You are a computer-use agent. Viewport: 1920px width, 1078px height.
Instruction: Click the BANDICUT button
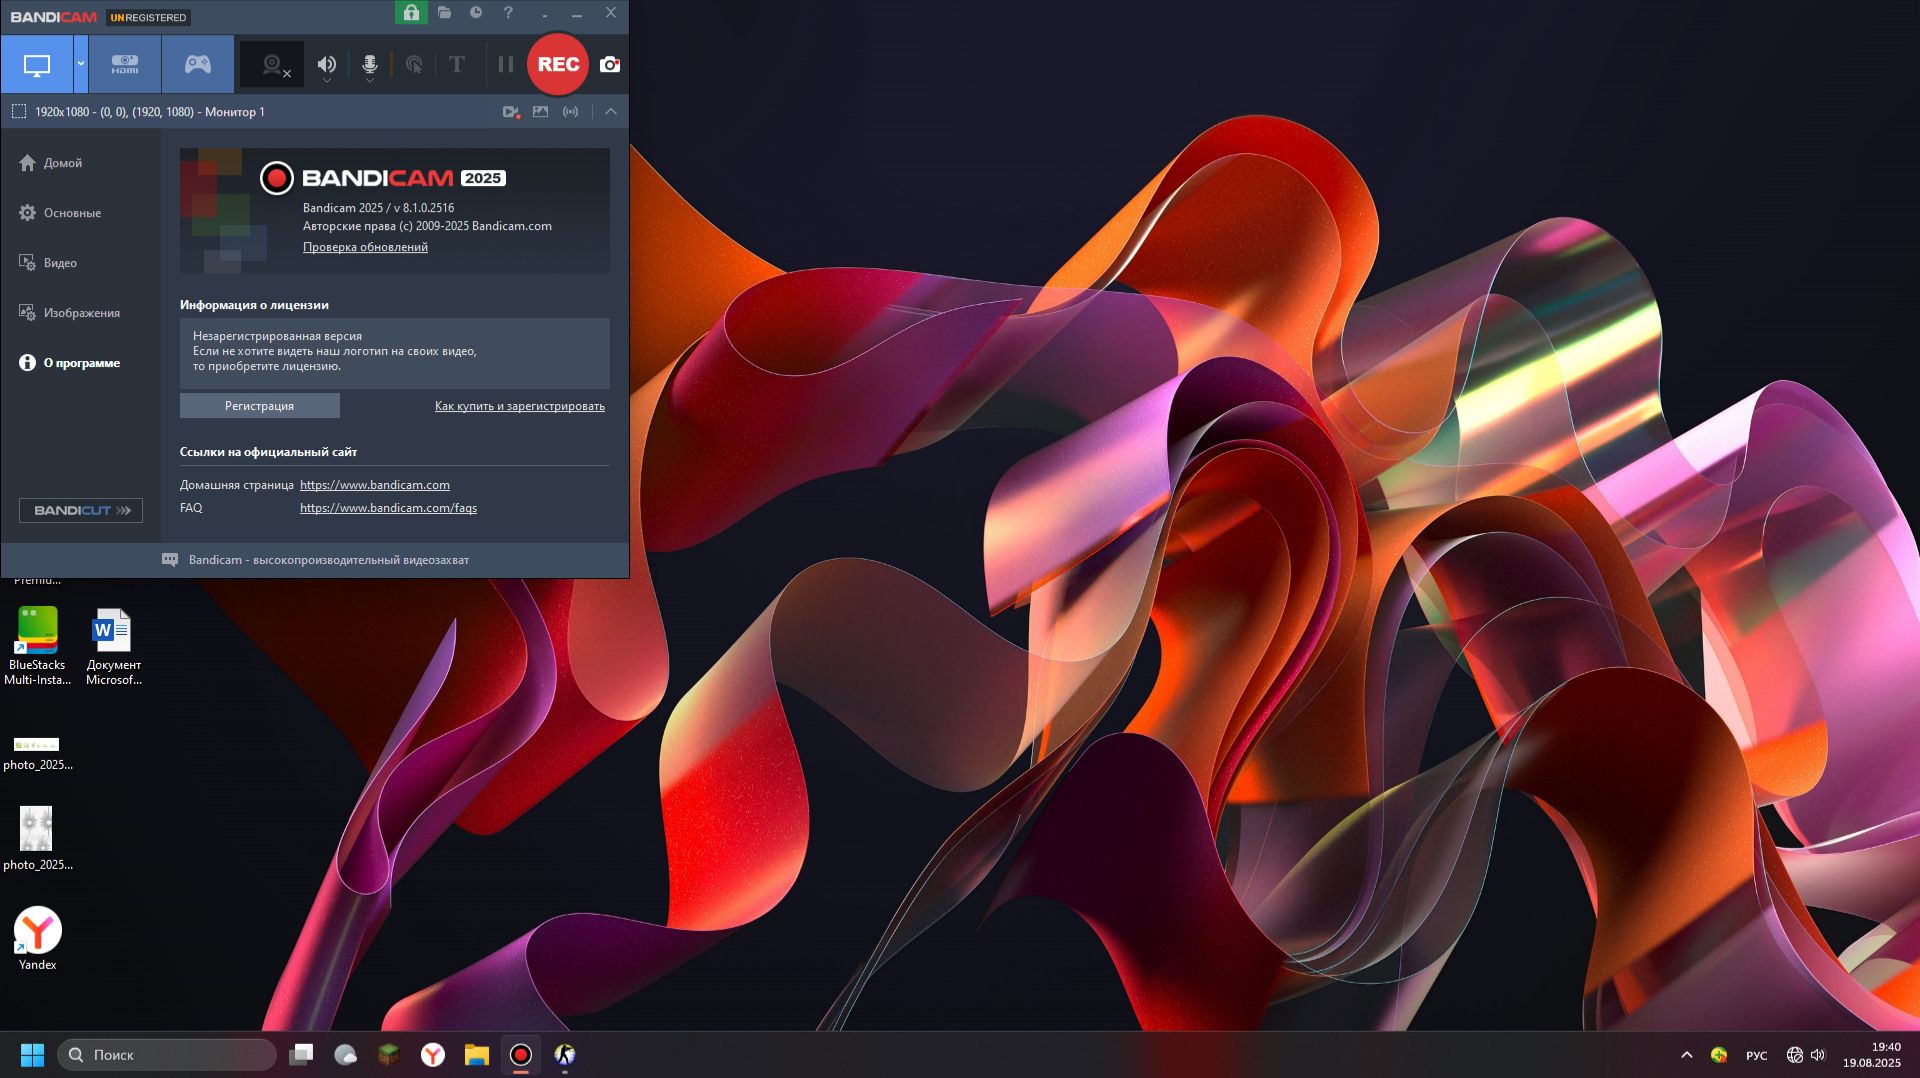81,510
